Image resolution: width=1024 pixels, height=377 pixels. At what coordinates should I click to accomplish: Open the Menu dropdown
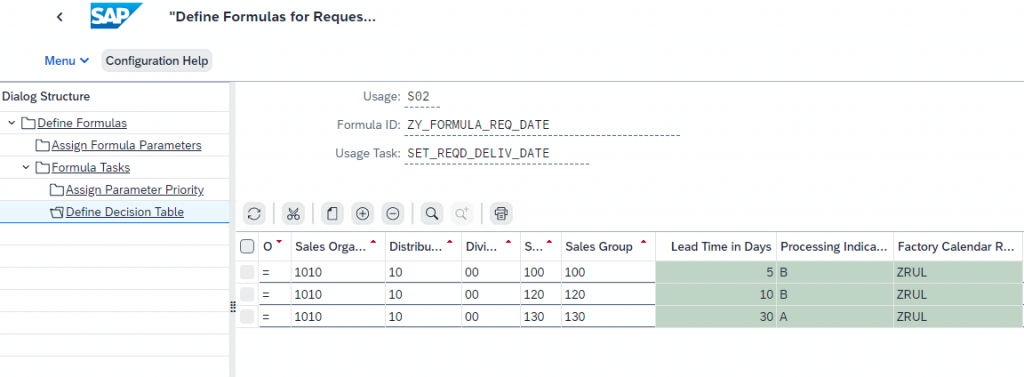pos(67,61)
